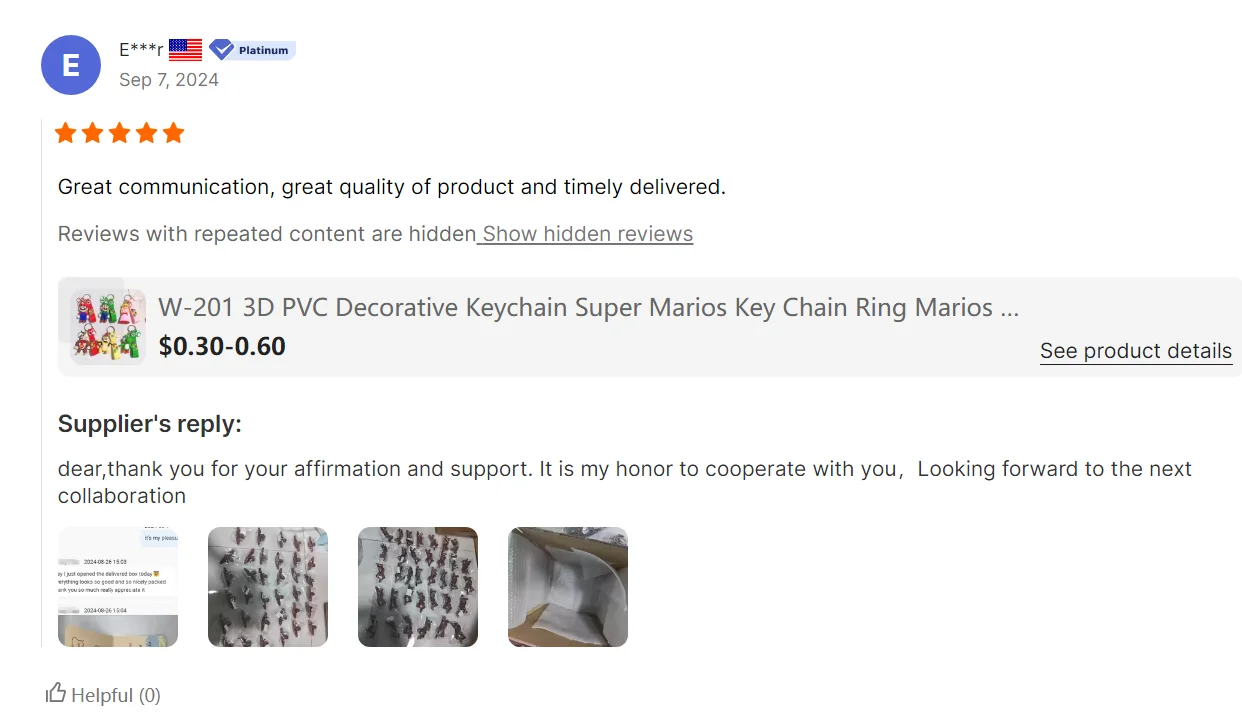The image size is (1242, 724).
Task: Click the first orange rating star
Action: (x=66, y=133)
